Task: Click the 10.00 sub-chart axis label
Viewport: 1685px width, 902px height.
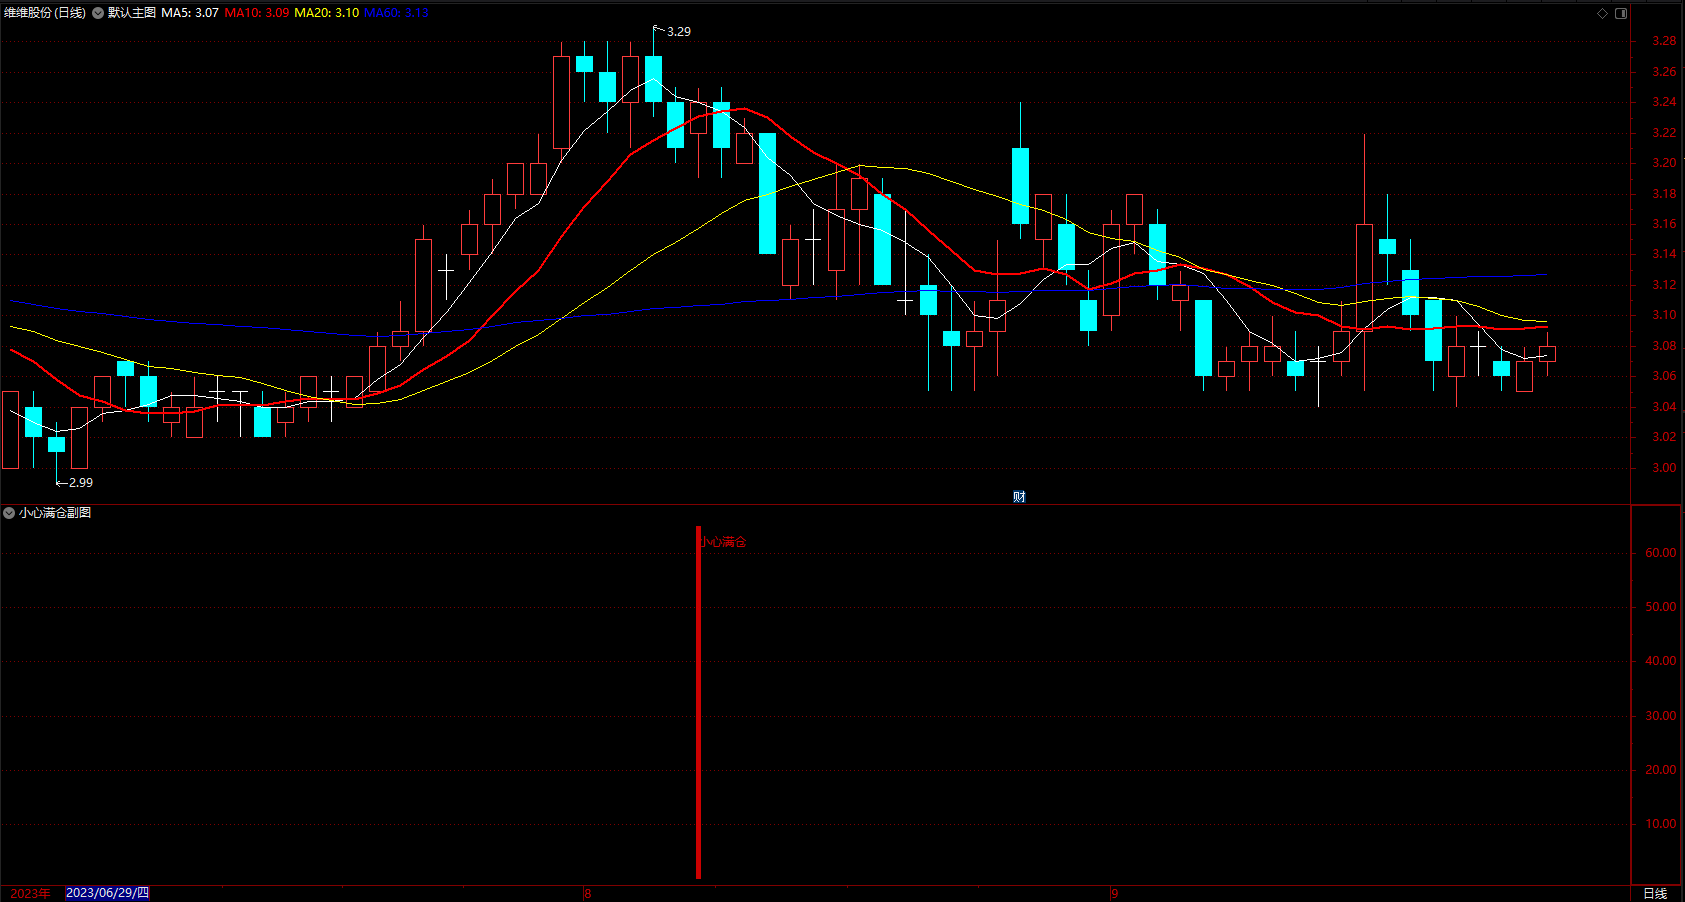Action: click(1661, 824)
